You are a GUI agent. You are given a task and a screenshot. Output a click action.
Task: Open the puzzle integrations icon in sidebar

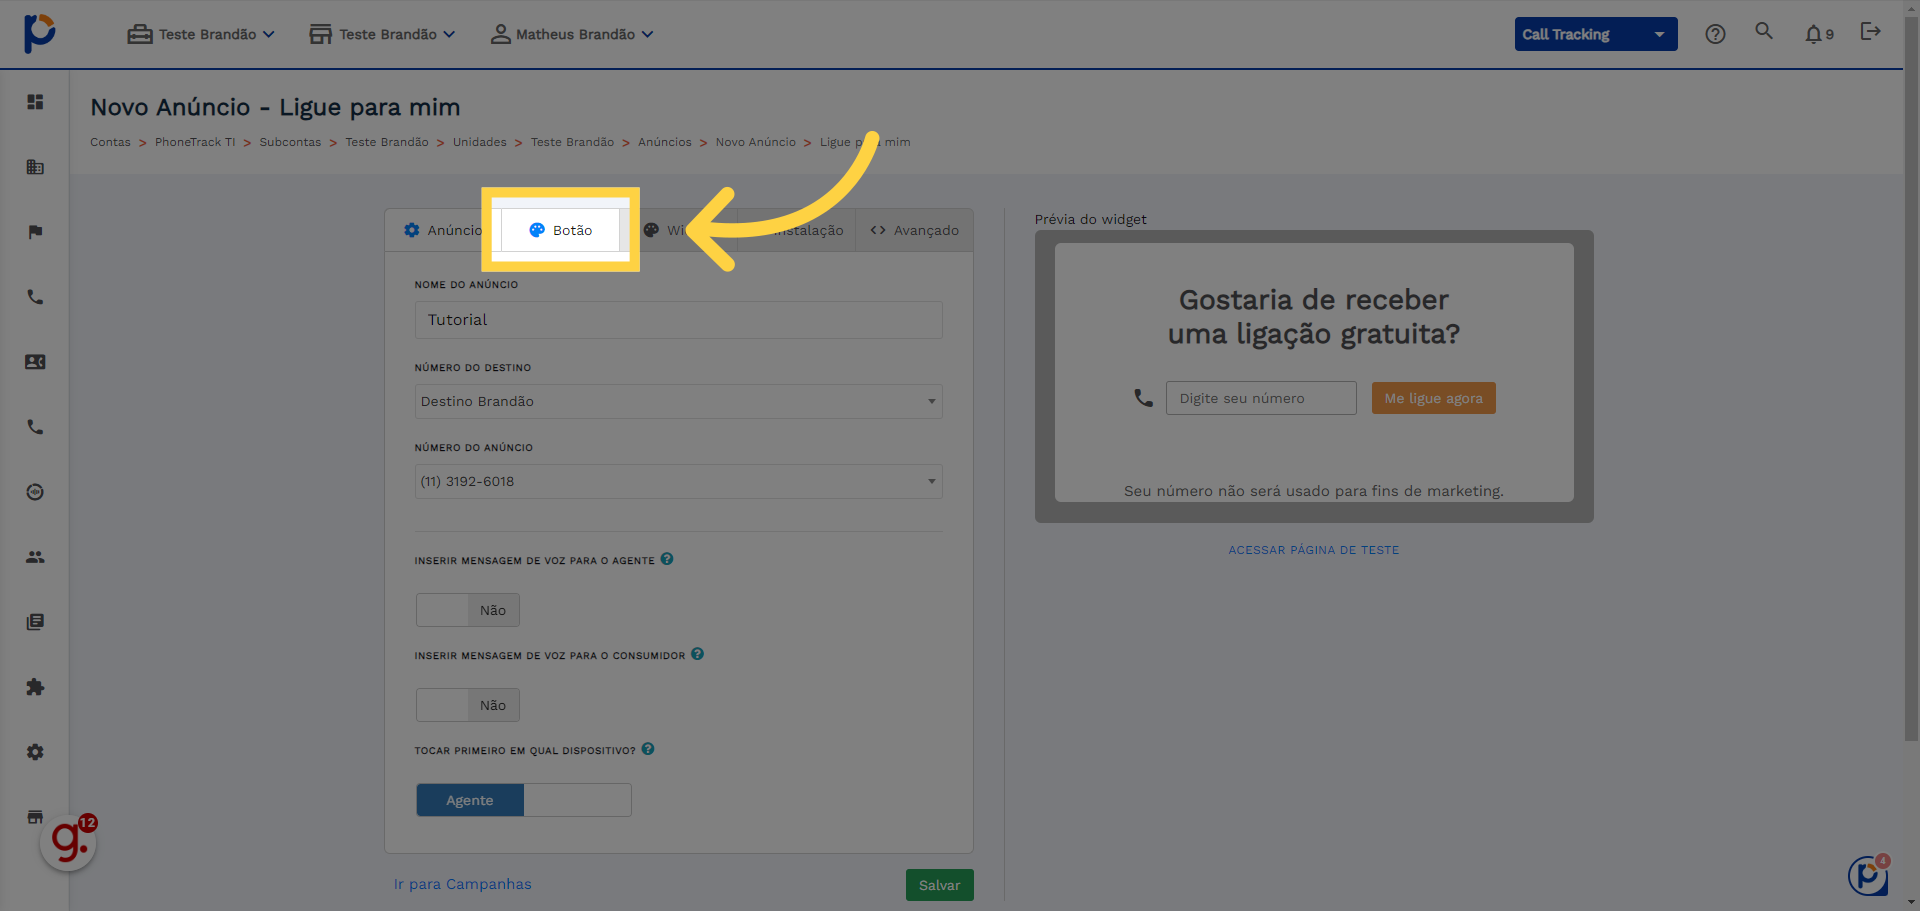[x=35, y=687]
